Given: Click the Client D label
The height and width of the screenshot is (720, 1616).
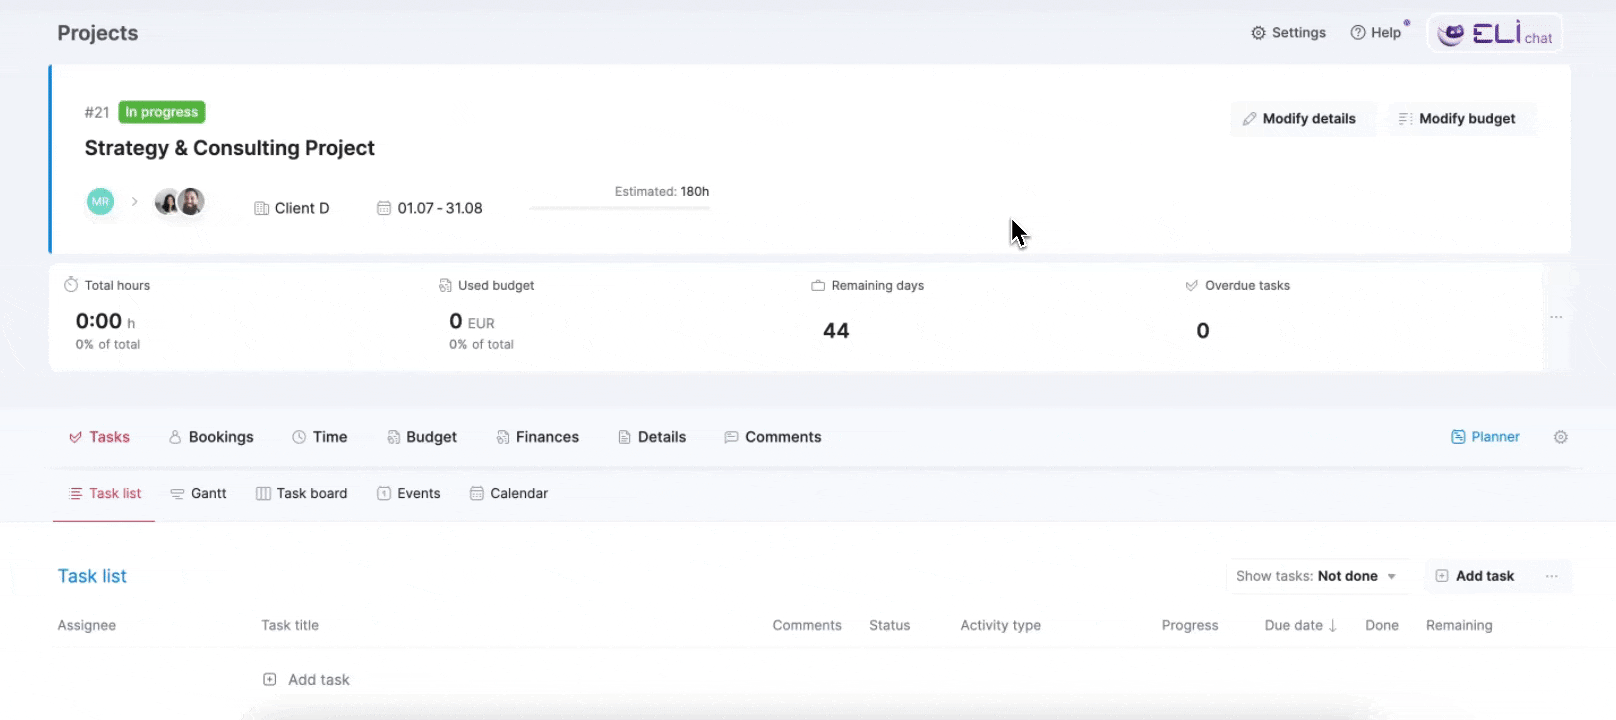Looking at the screenshot, I should [292, 208].
